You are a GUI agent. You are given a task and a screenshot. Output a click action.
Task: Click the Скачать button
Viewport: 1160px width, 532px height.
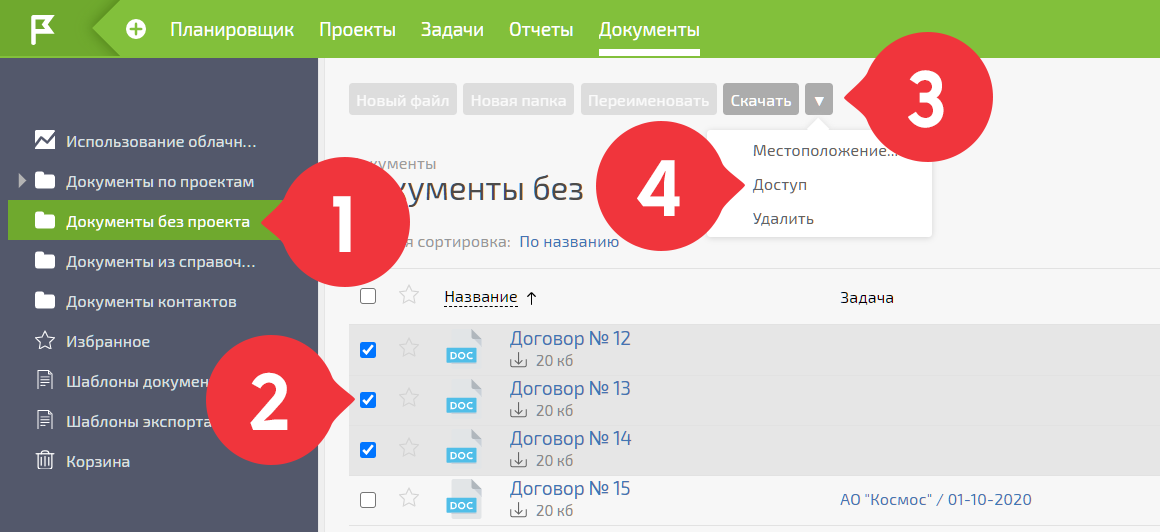pos(761,99)
